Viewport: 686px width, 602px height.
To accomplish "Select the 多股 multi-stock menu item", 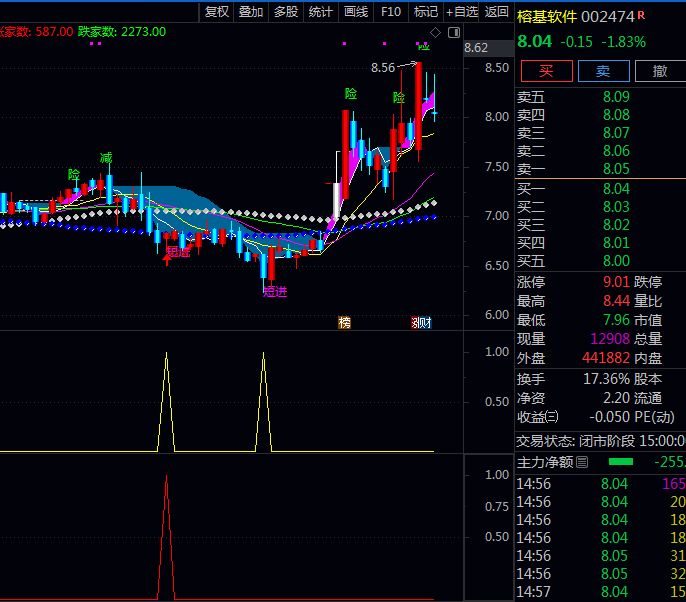I will (285, 12).
